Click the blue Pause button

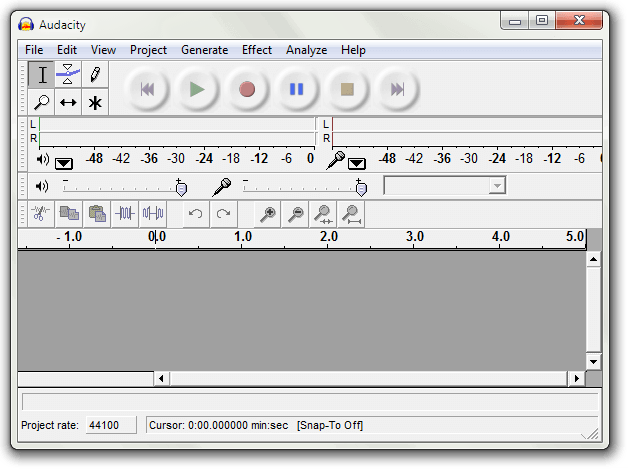click(x=296, y=89)
